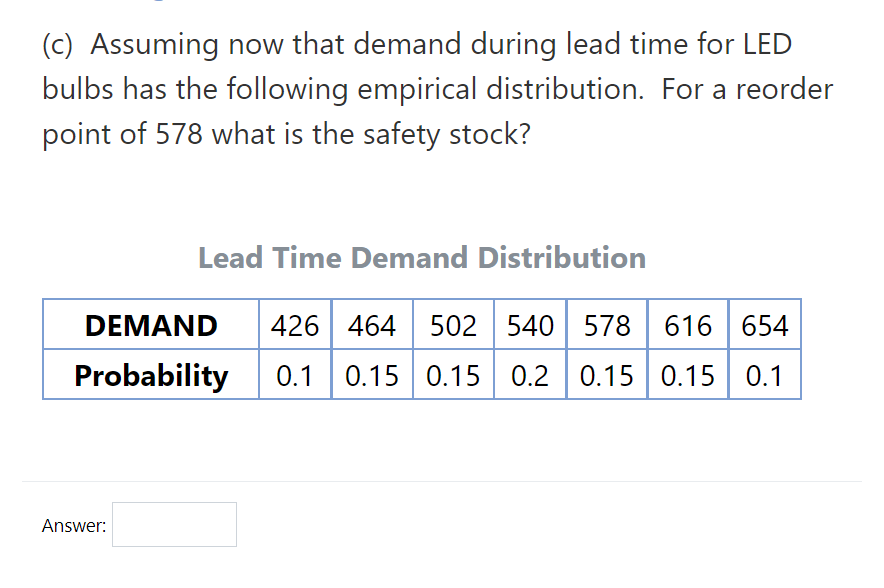Image resolution: width=884 pixels, height=588 pixels.
Task: Select the demand value 502 cell
Action: (x=452, y=325)
